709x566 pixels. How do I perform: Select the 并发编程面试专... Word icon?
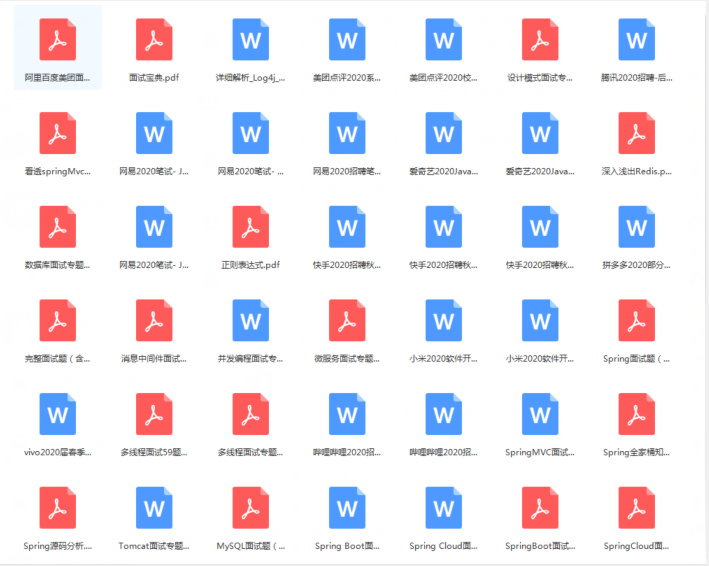click(251, 320)
